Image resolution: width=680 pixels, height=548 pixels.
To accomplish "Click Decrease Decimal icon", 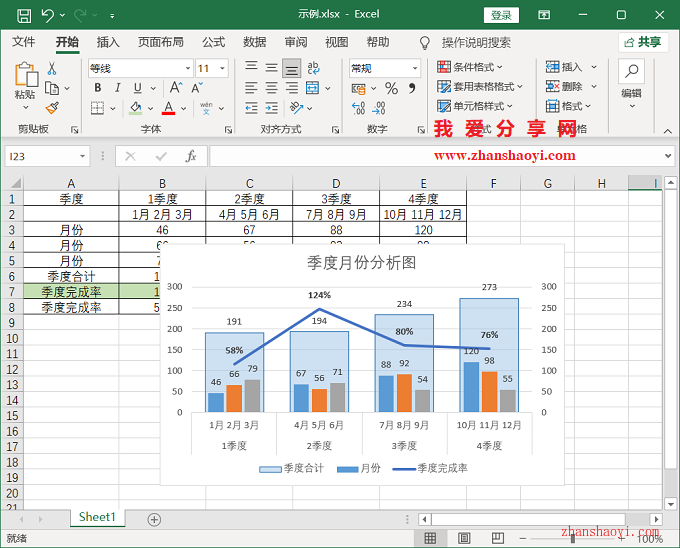I will (x=379, y=108).
